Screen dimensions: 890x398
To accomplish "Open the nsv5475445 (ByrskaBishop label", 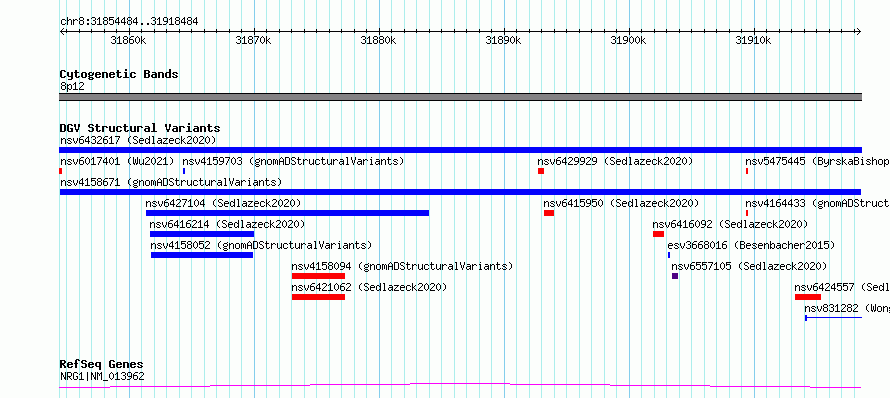I will pos(817,161).
